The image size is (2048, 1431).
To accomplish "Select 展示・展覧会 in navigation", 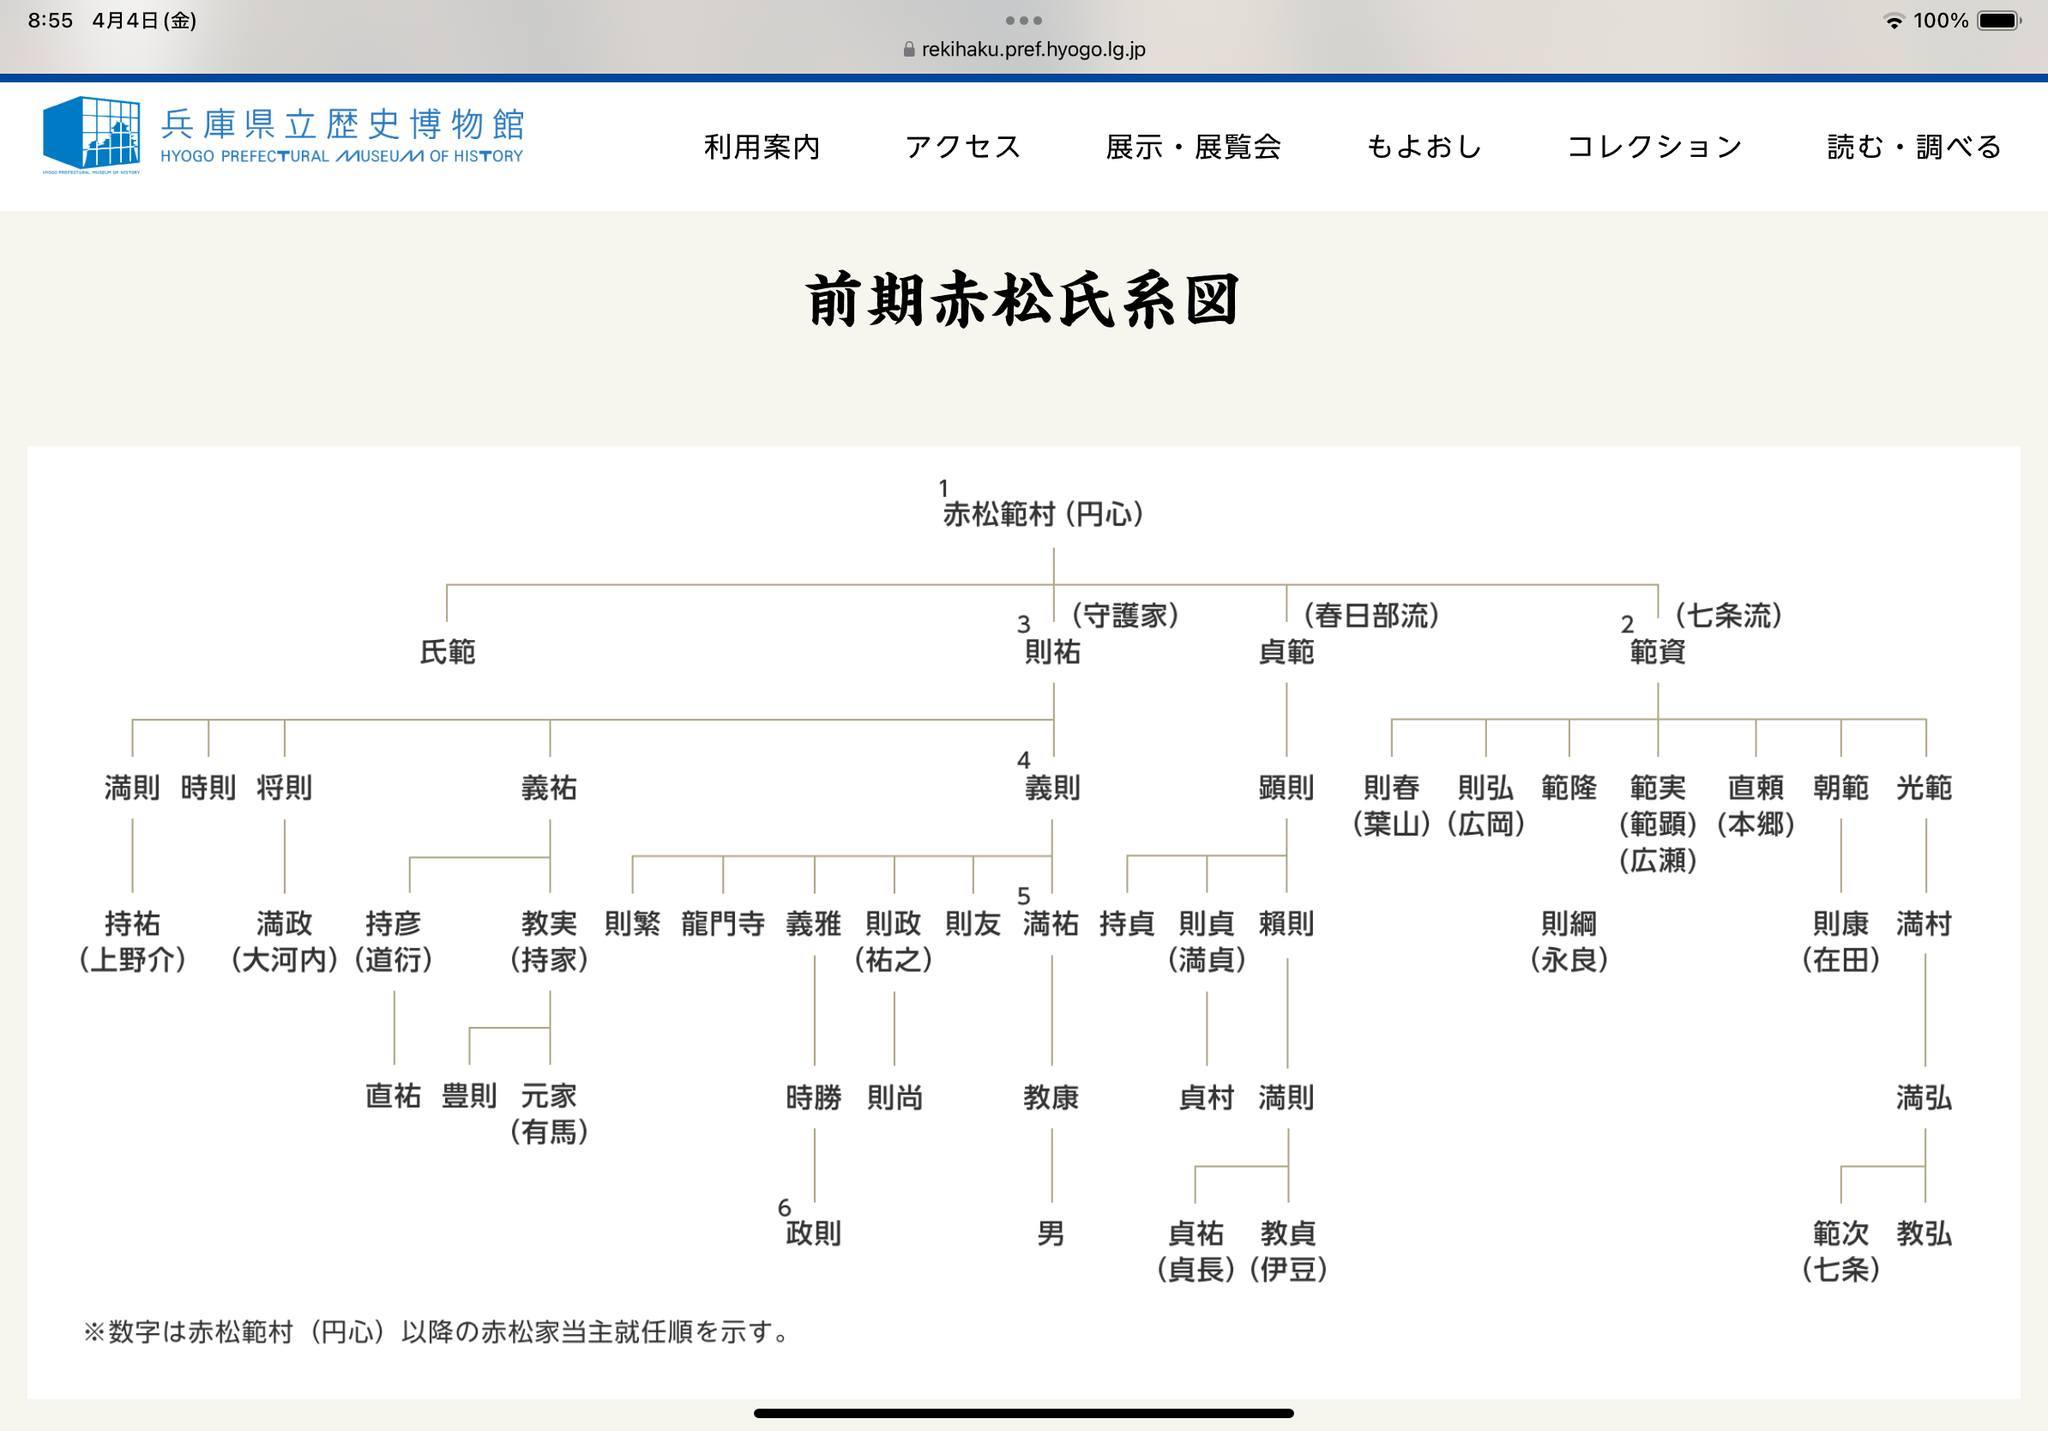I will (1193, 147).
